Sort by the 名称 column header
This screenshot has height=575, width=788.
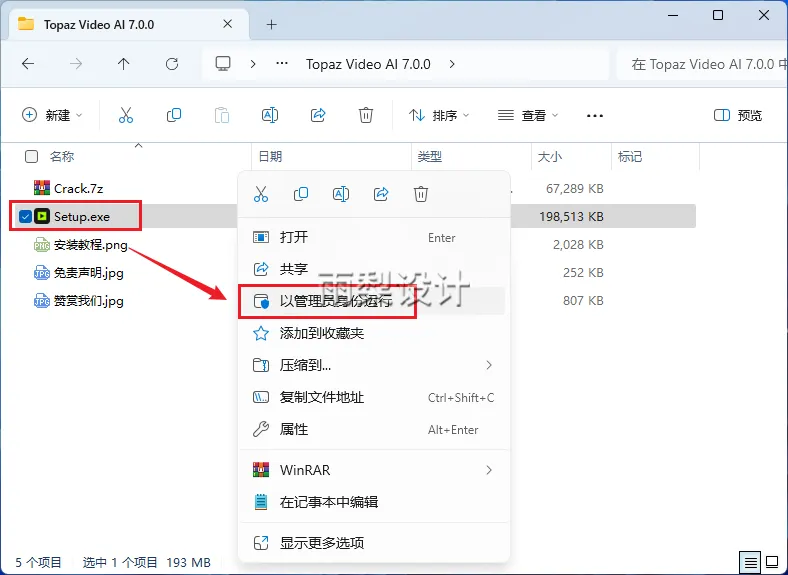[62, 157]
